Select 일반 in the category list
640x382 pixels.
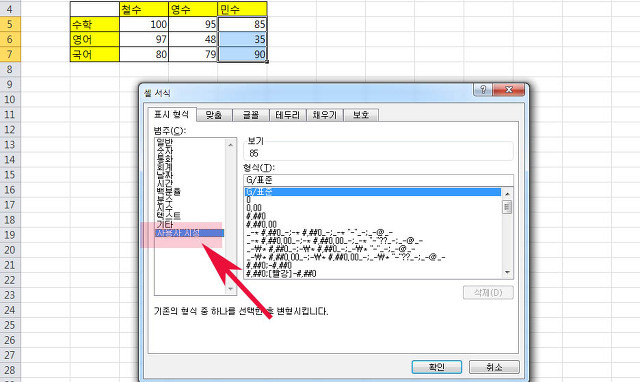[164, 142]
